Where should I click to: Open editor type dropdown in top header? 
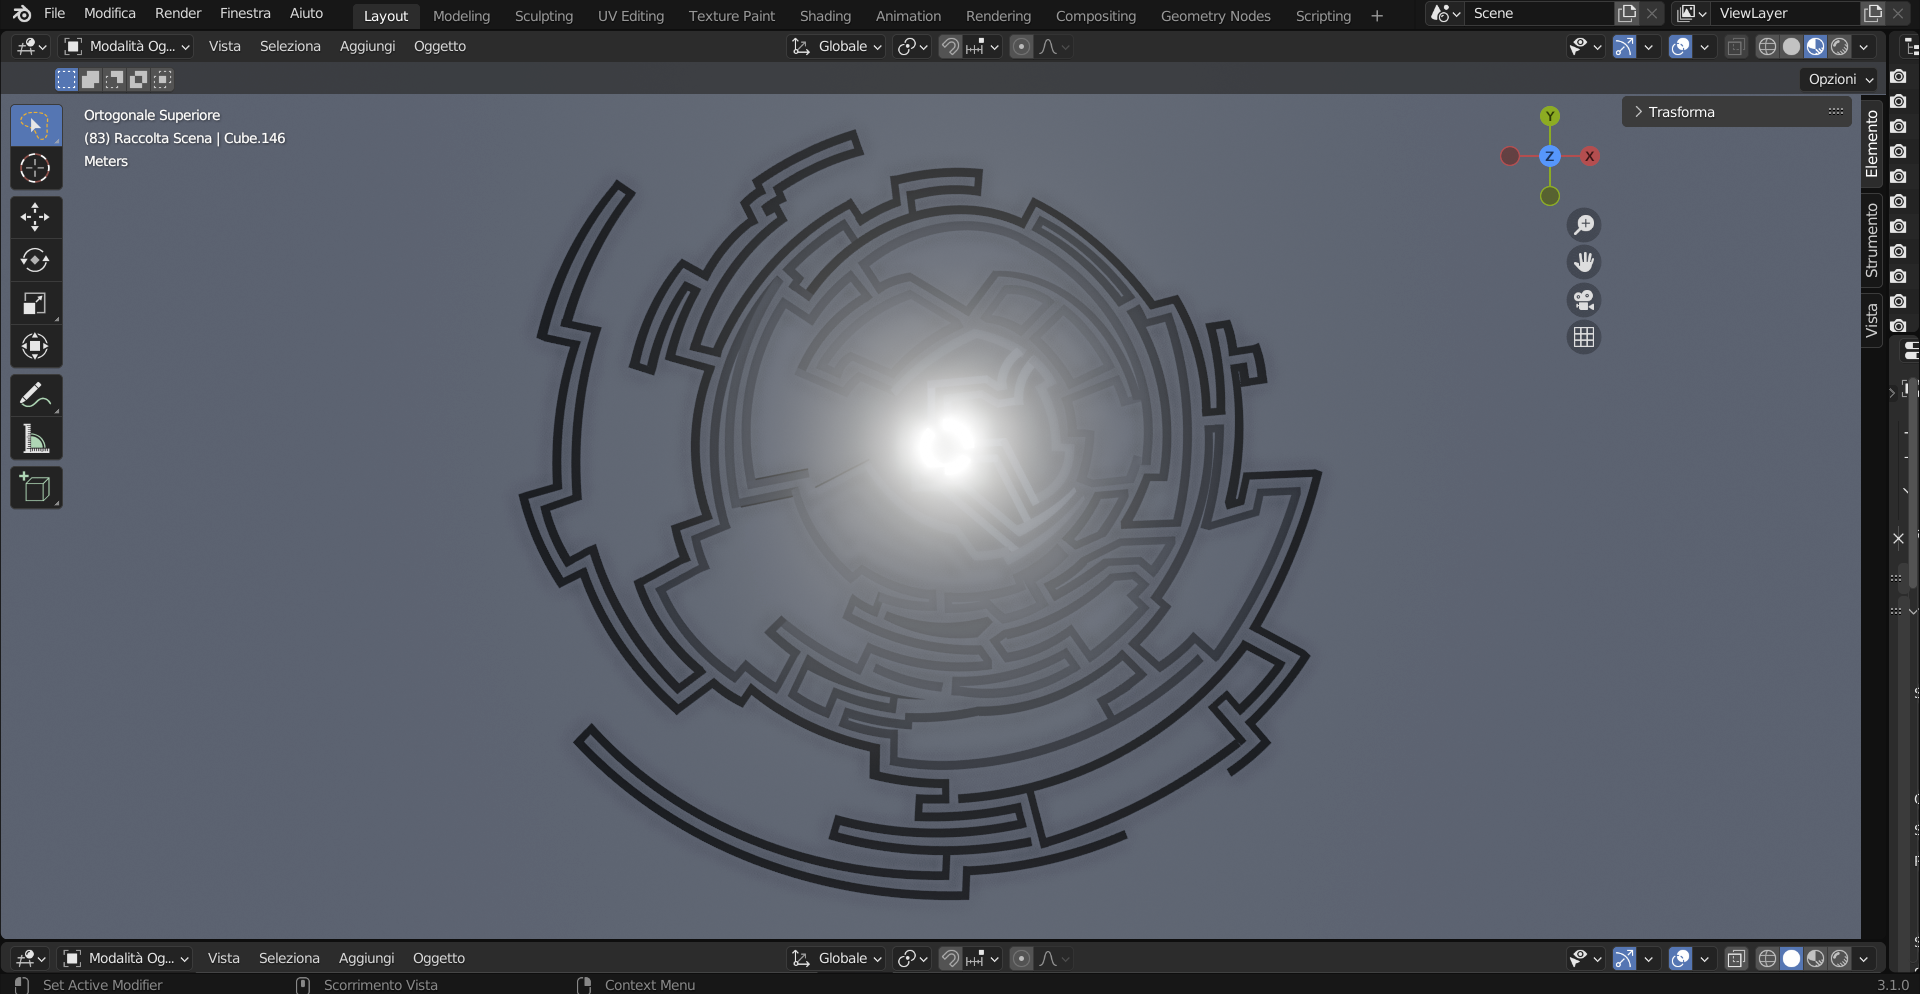pos(31,46)
